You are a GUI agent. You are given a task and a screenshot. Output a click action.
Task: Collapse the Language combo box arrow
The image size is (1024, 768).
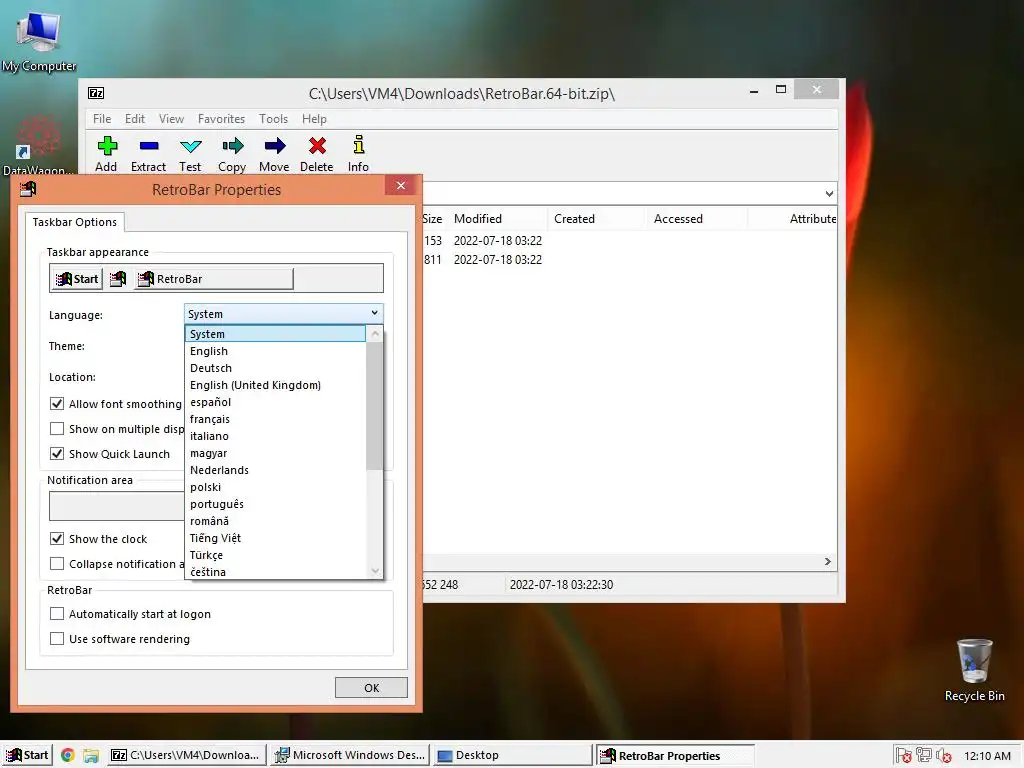click(374, 313)
